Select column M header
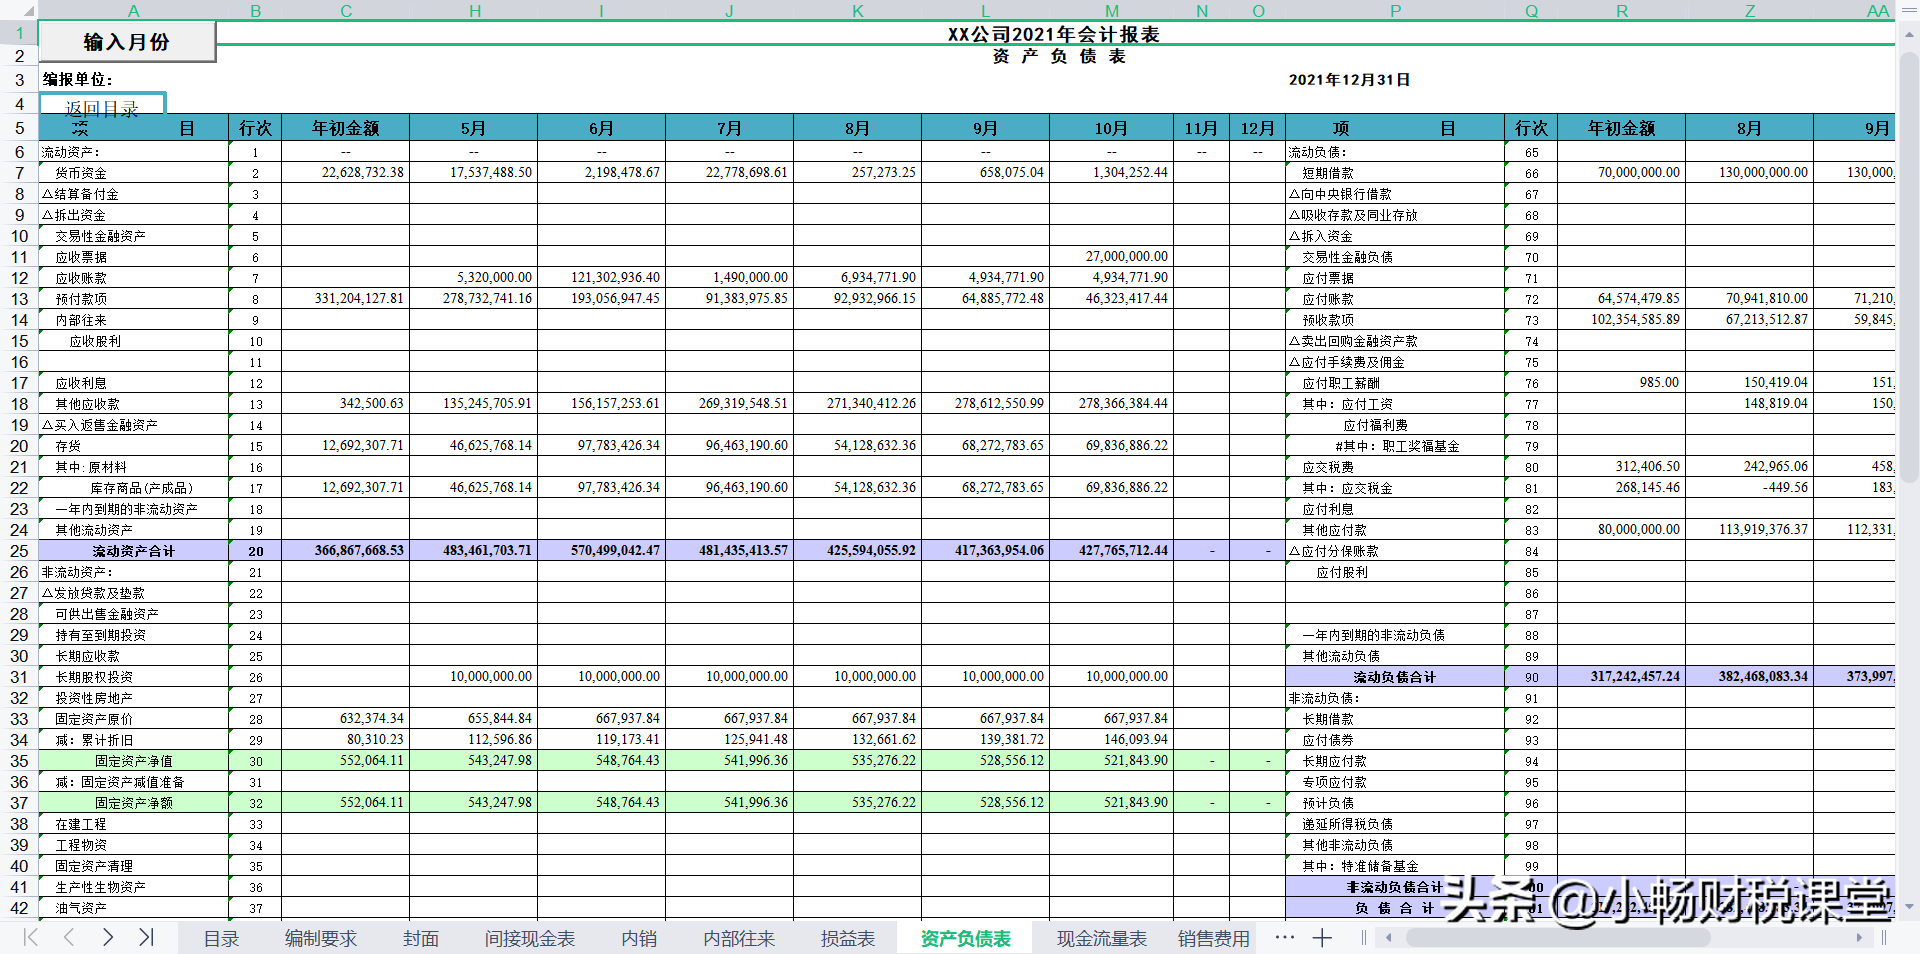Image resolution: width=1920 pixels, height=954 pixels. (1112, 10)
